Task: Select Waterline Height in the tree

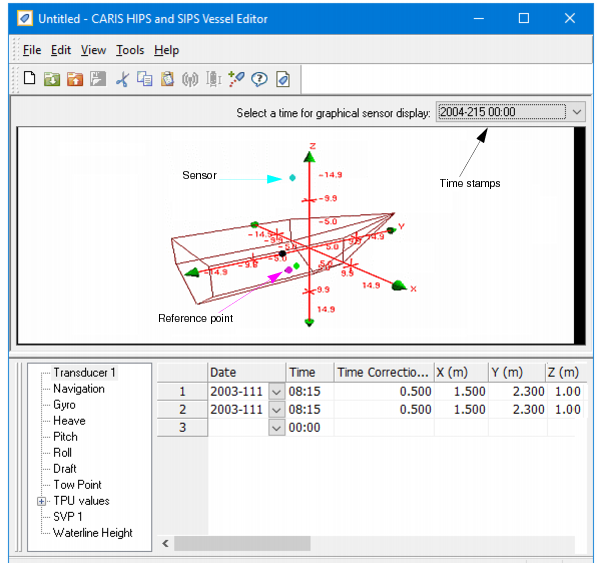Action: tap(93, 533)
